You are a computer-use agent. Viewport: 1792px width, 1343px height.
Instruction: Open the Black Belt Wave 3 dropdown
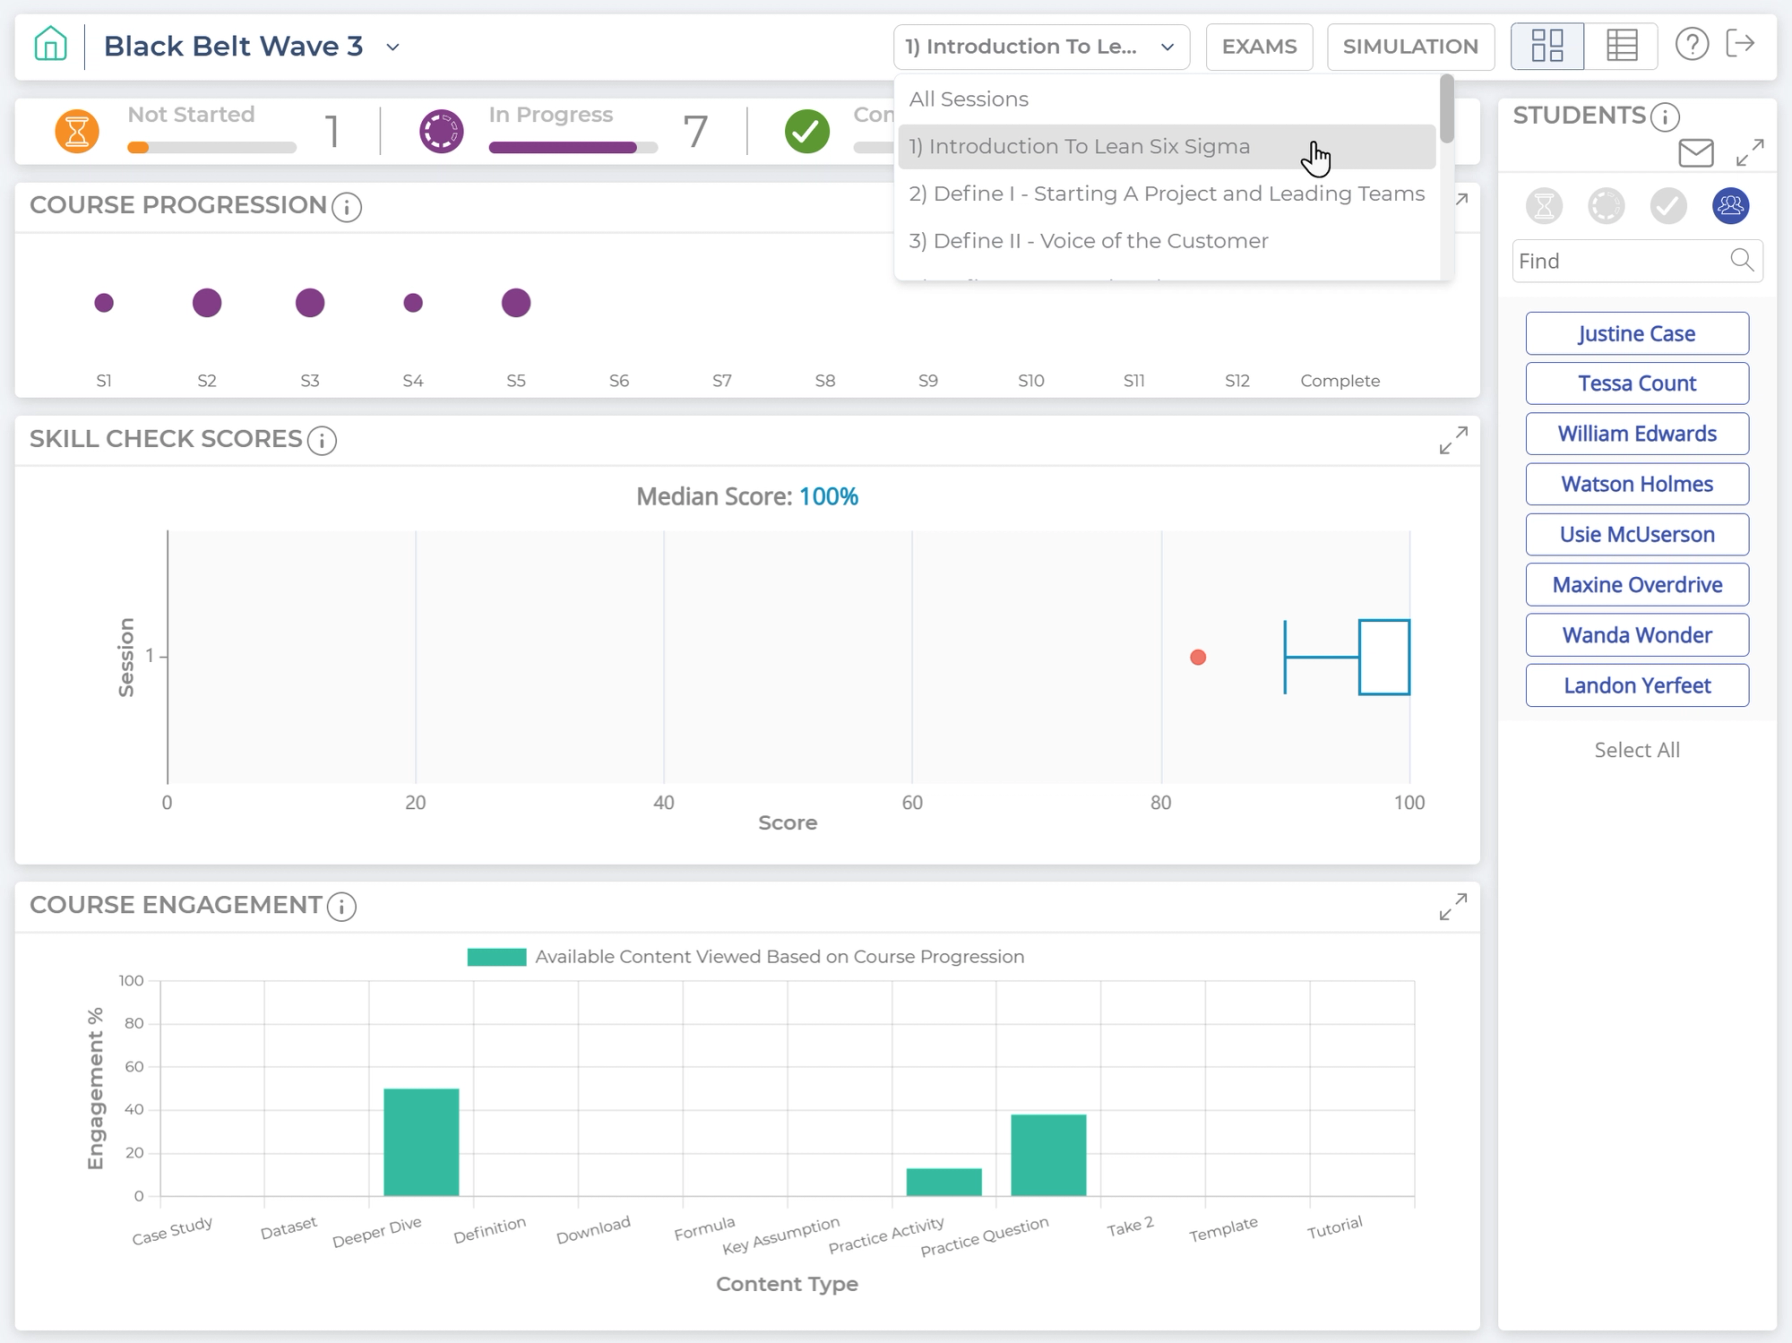click(393, 47)
